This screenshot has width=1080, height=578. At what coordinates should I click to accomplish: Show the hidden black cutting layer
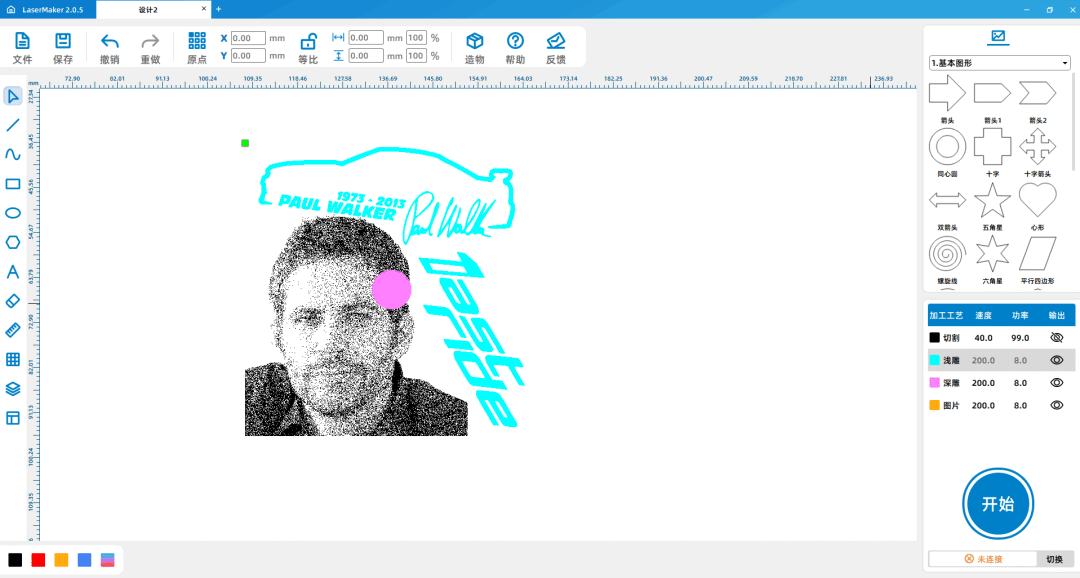point(1056,338)
